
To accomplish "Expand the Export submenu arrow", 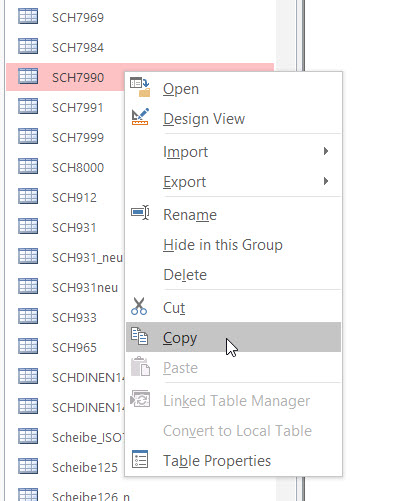I will 326,181.
